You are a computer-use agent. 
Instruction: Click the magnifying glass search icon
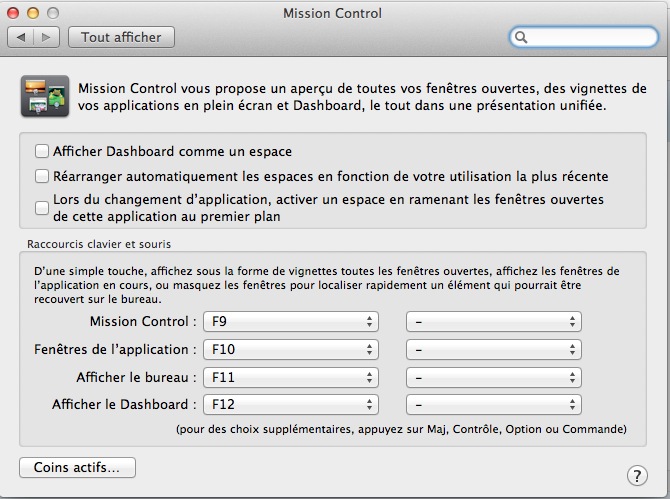point(521,37)
